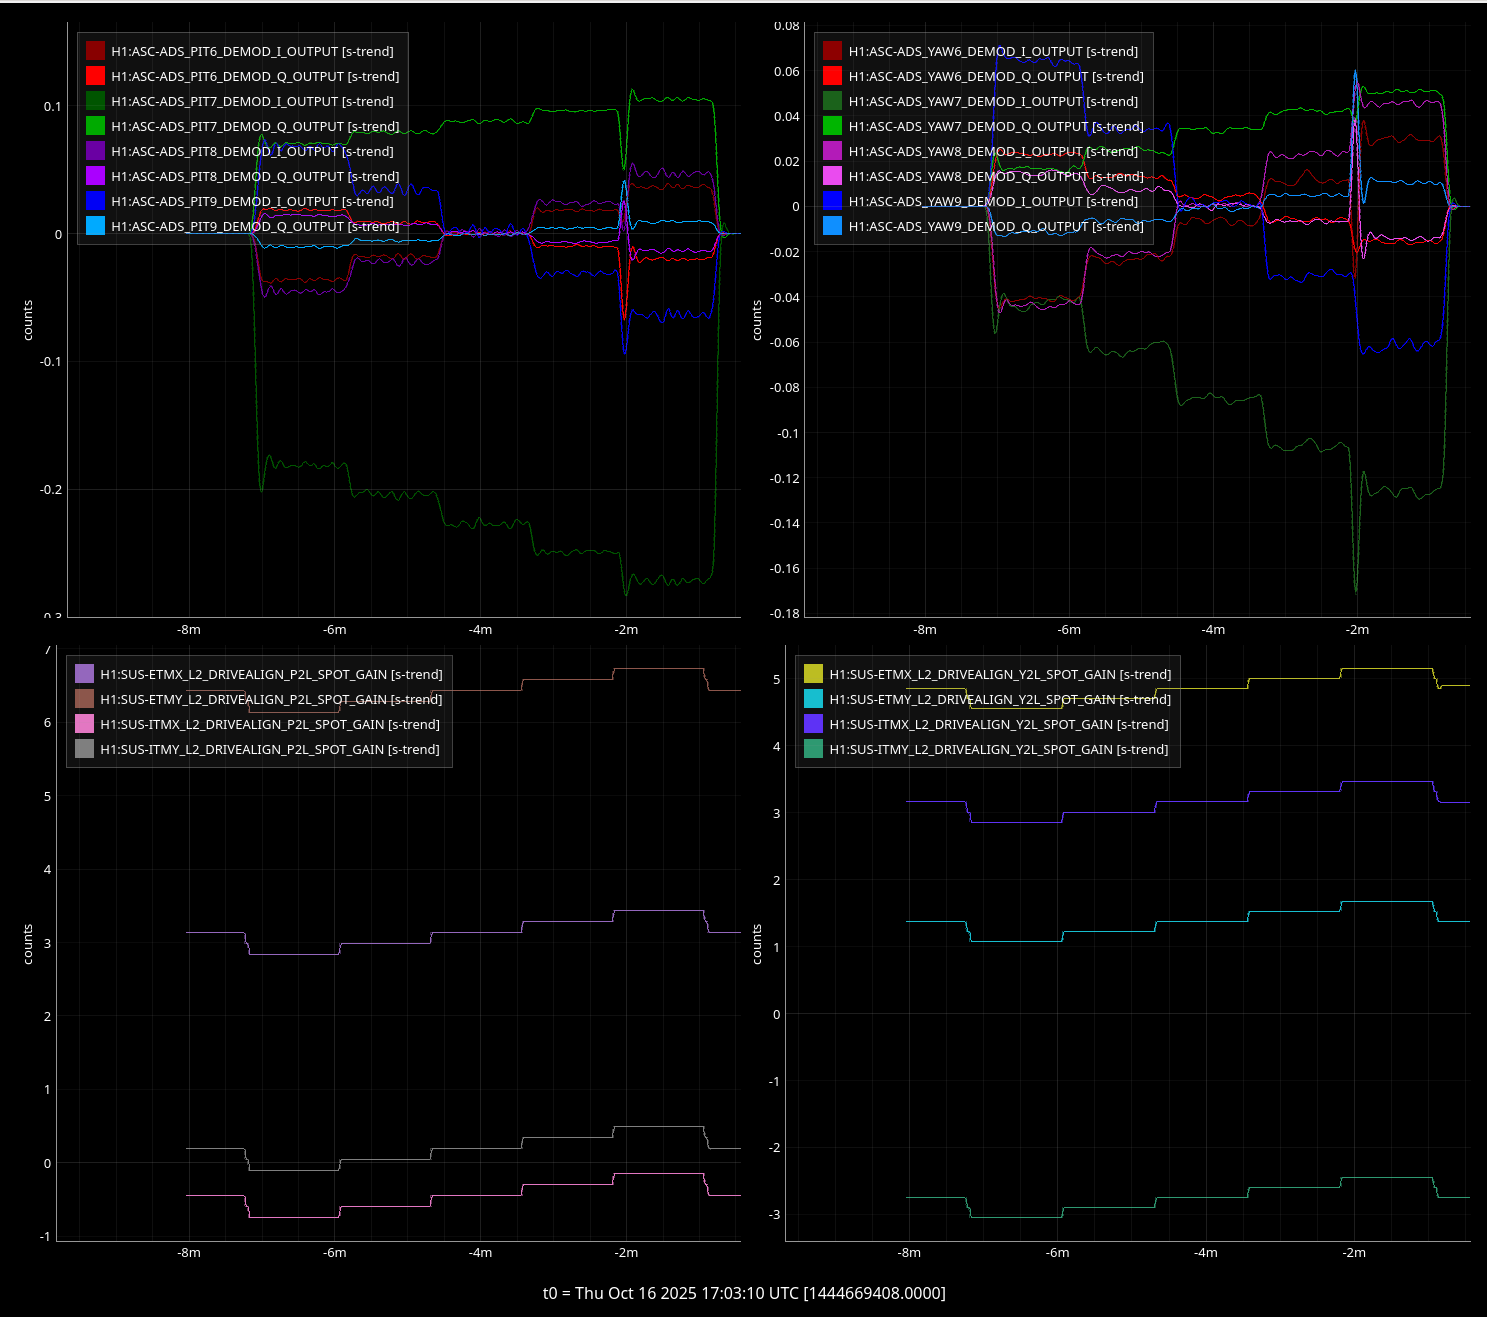
Task: Click the YAW6_DEMOD_Q_OUTPUT red legend swatch
Action: point(832,76)
